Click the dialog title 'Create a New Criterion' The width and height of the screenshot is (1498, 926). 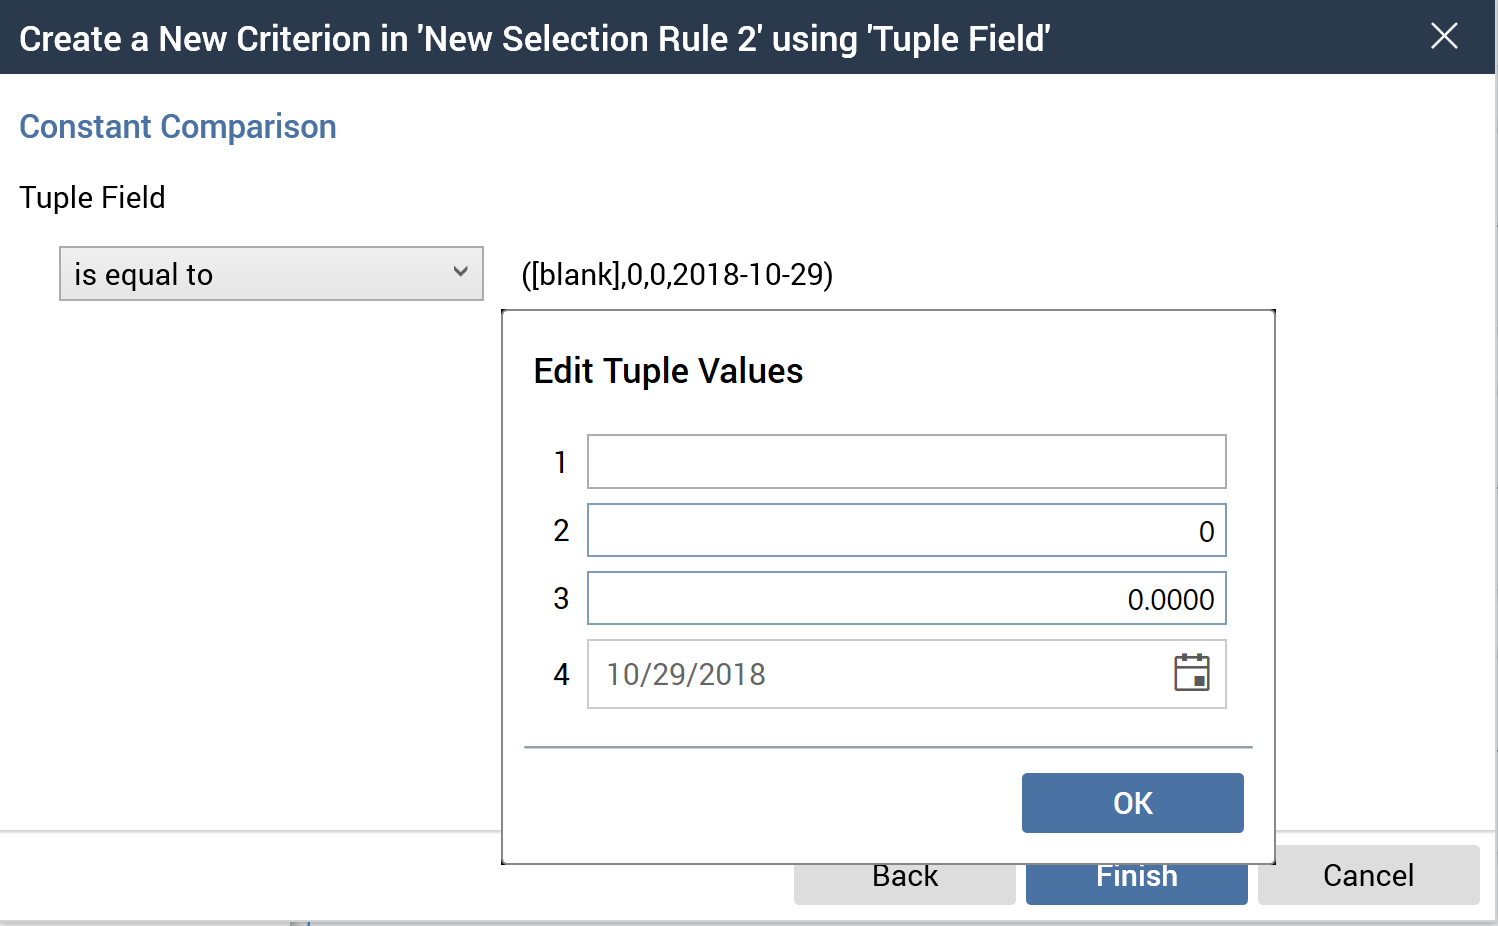coord(535,38)
